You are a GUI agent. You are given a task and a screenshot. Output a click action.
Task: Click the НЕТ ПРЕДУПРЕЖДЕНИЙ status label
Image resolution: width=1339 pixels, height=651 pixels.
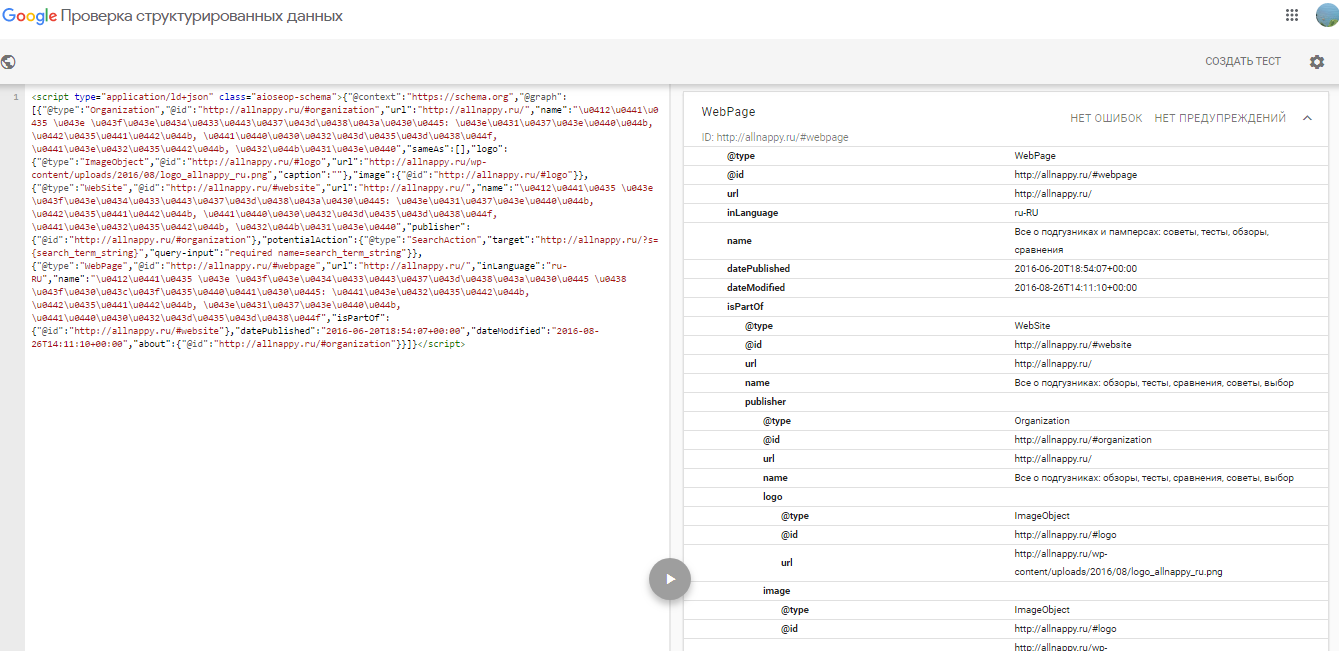[1219, 118]
